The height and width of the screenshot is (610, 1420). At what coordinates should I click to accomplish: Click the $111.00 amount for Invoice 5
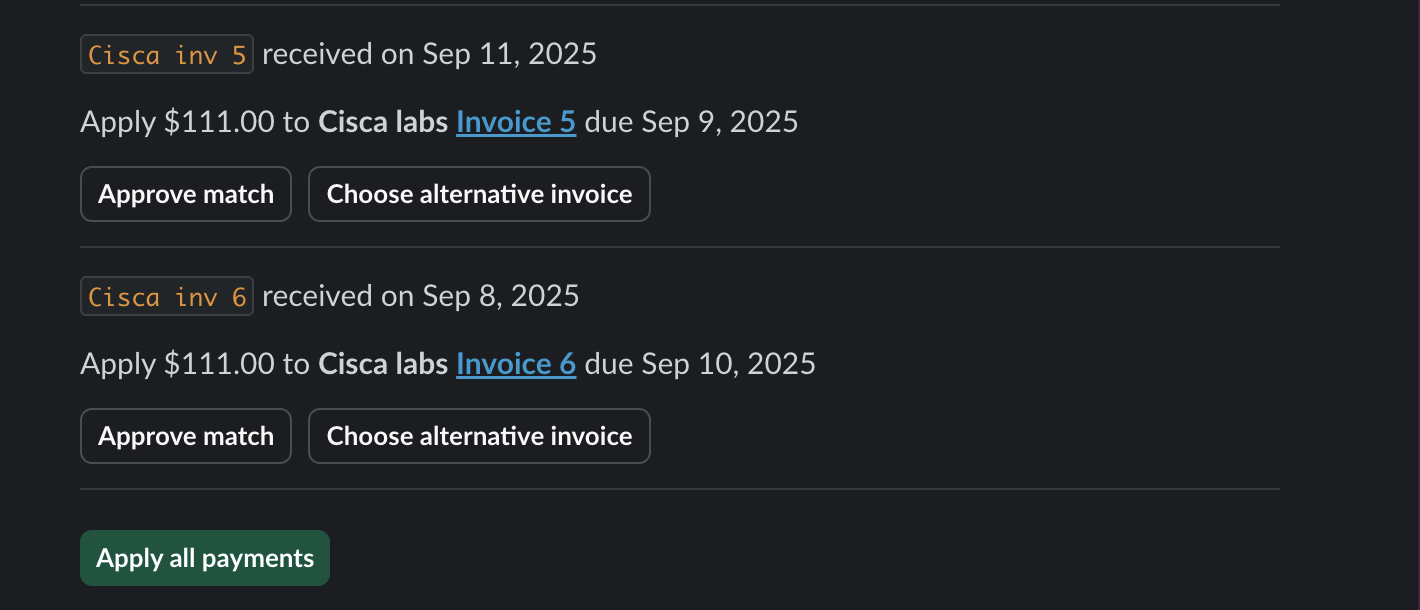point(219,122)
